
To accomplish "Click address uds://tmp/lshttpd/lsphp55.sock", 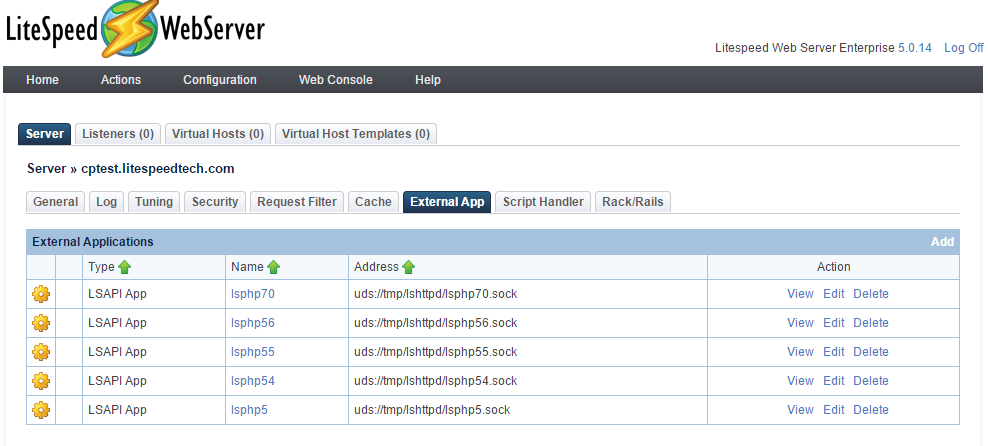I will pos(435,352).
